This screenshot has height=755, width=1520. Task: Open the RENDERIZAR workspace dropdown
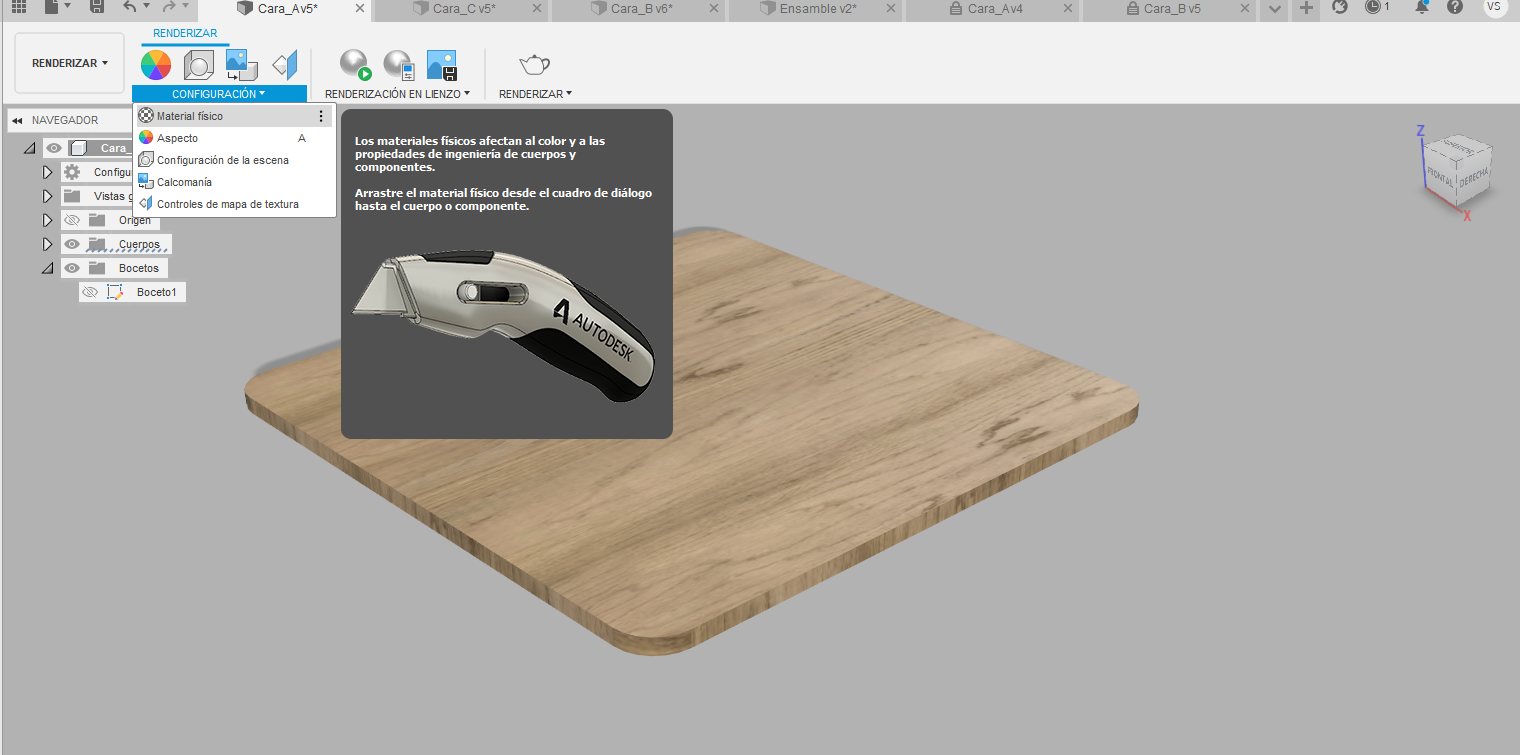[70, 63]
